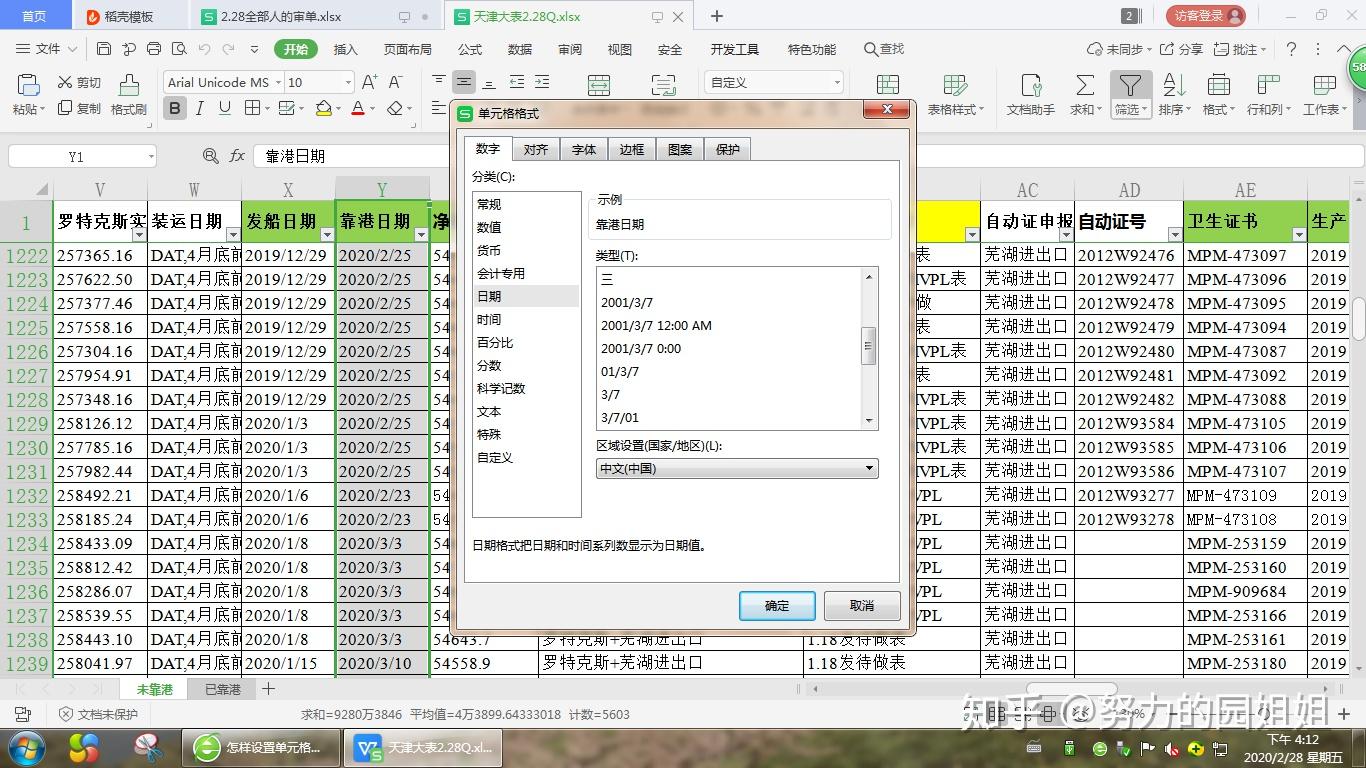The width and height of the screenshot is (1366, 768).
Task: Click the Sort (排序) A-Z icon
Action: click(1174, 85)
